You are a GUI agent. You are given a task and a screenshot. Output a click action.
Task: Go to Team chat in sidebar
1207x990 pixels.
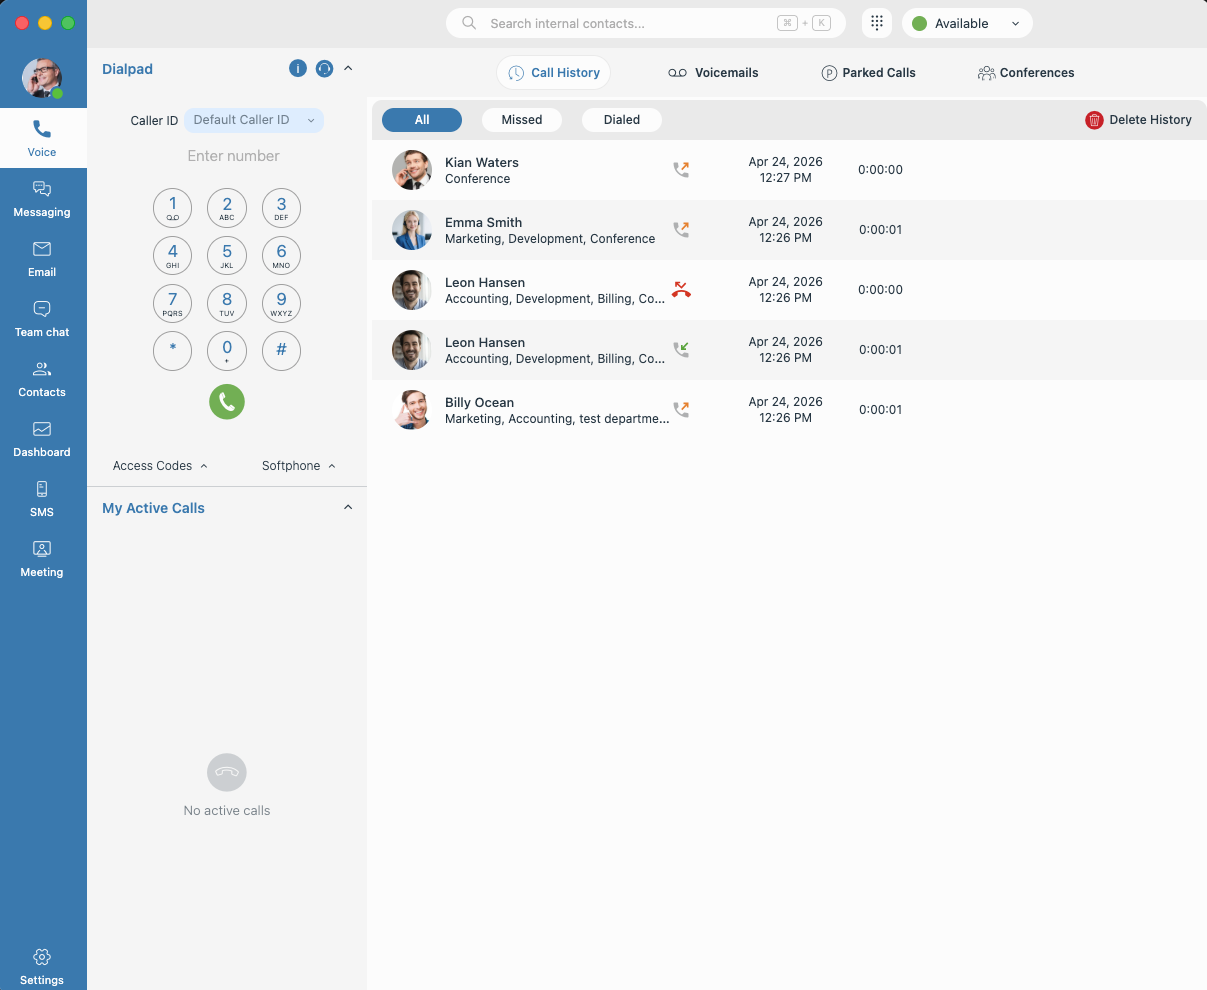(x=42, y=318)
